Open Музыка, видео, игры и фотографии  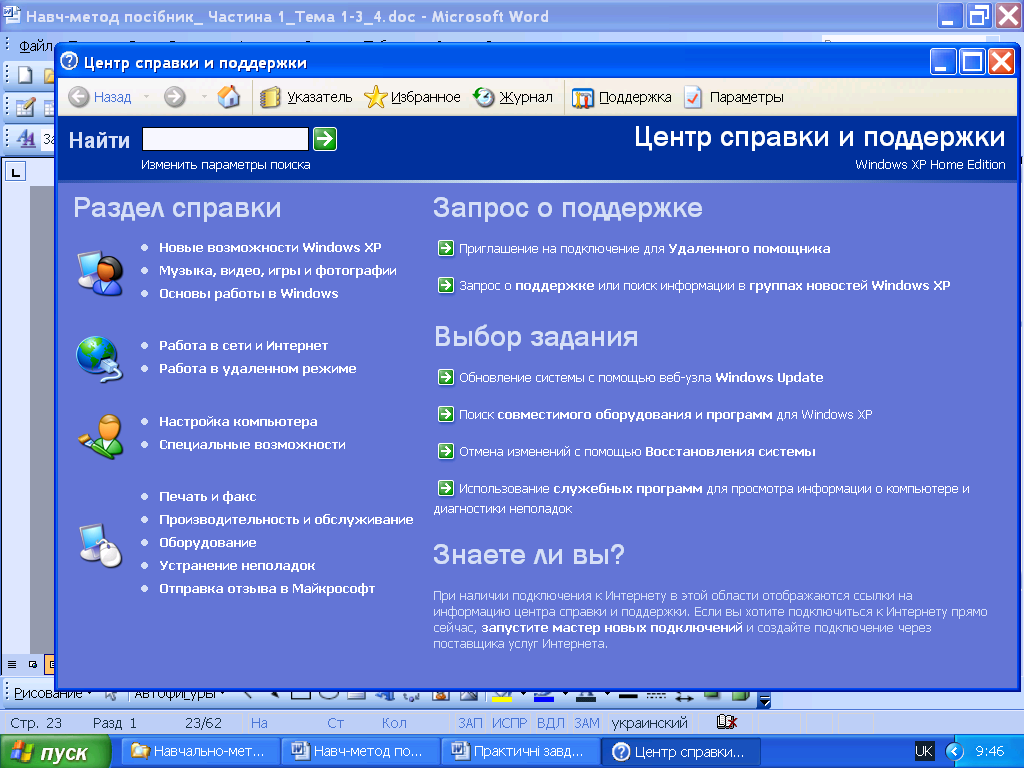(x=278, y=270)
